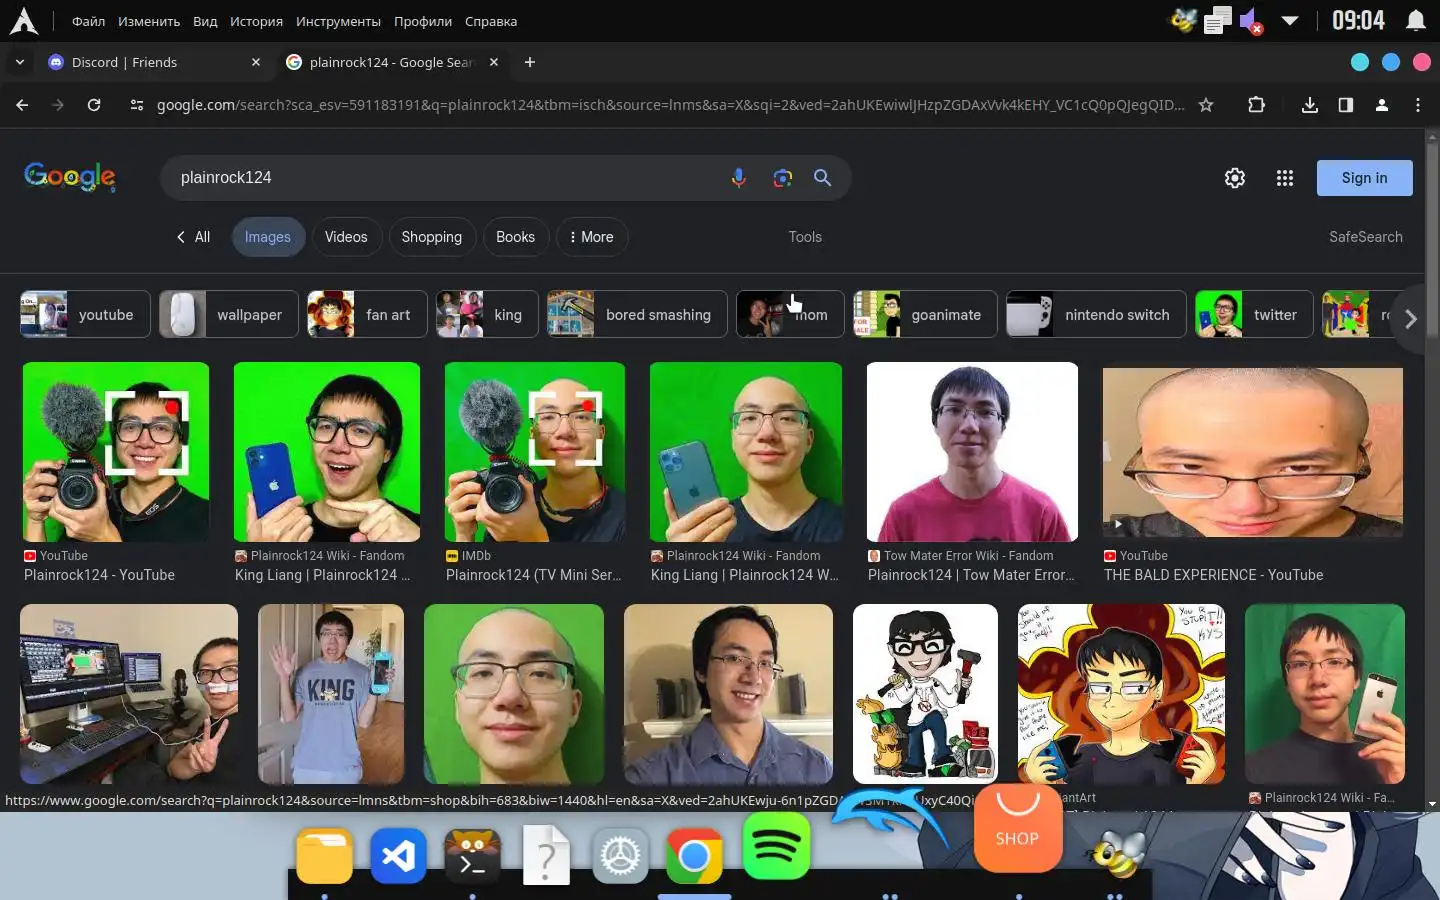The height and width of the screenshot is (900, 1440).
Task: Click the voice search microphone icon
Action: click(x=738, y=178)
